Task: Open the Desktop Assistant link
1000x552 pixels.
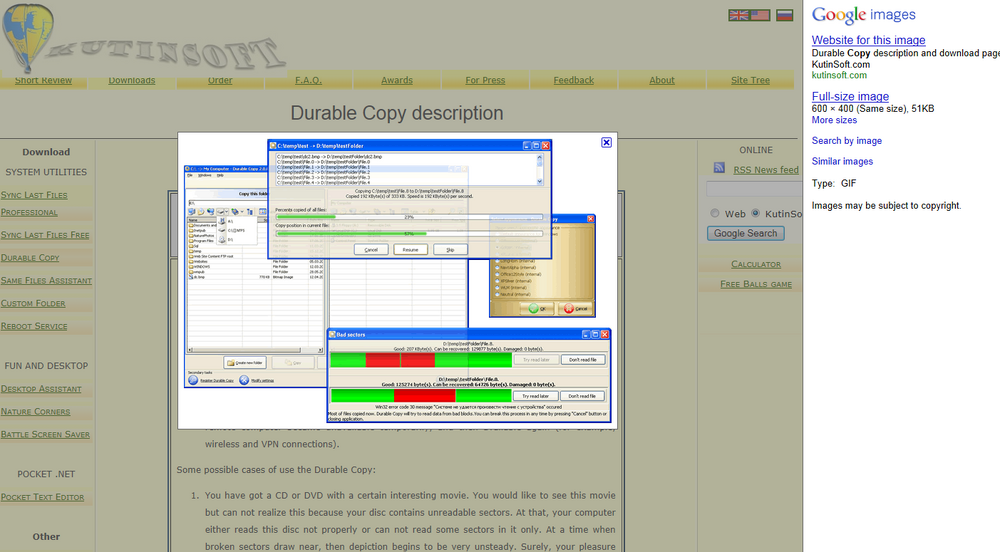Action: click(41, 389)
